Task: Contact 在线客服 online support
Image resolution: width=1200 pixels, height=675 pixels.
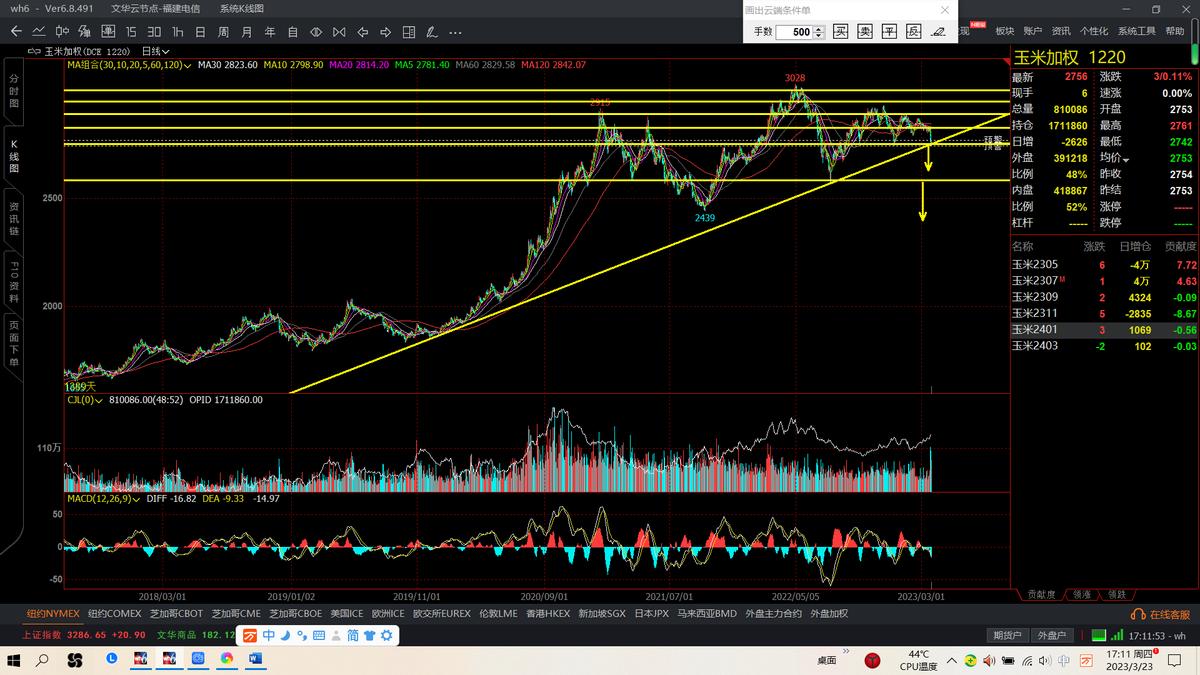Action: [x=1161, y=614]
